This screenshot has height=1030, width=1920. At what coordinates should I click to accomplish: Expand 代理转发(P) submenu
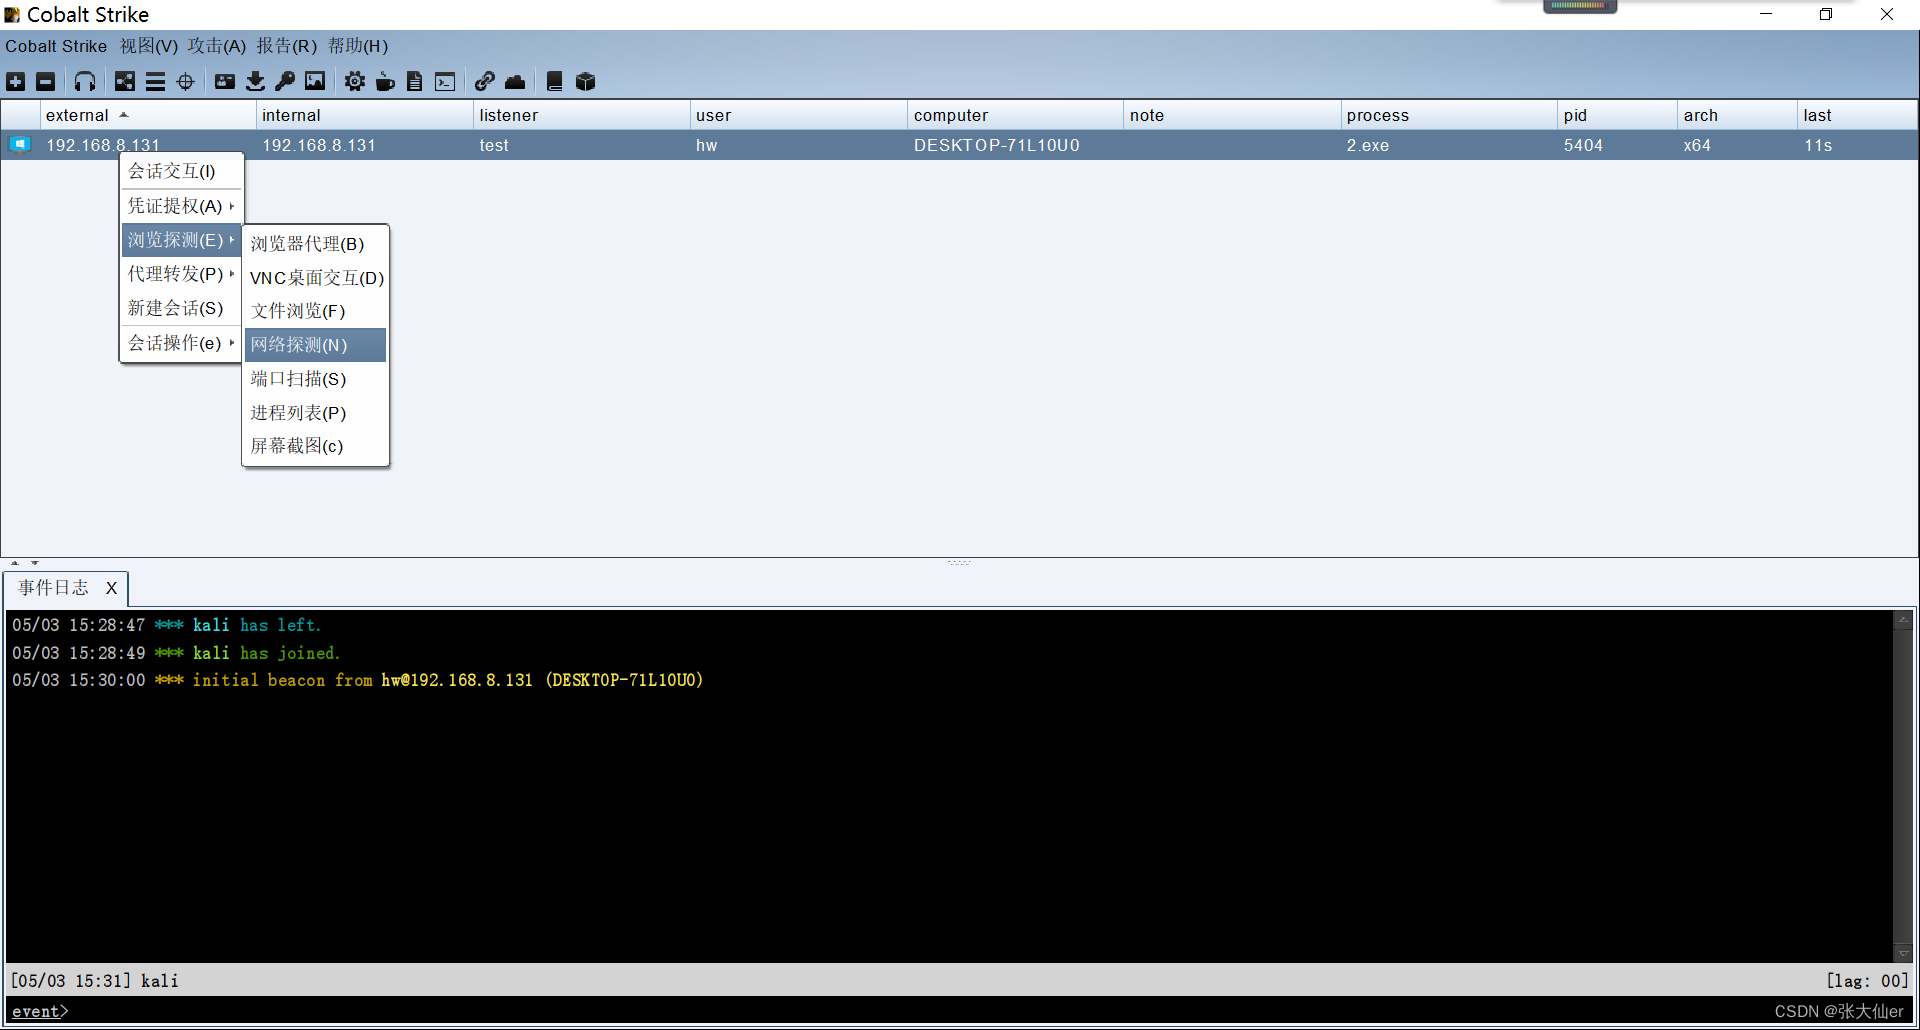tap(181, 274)
